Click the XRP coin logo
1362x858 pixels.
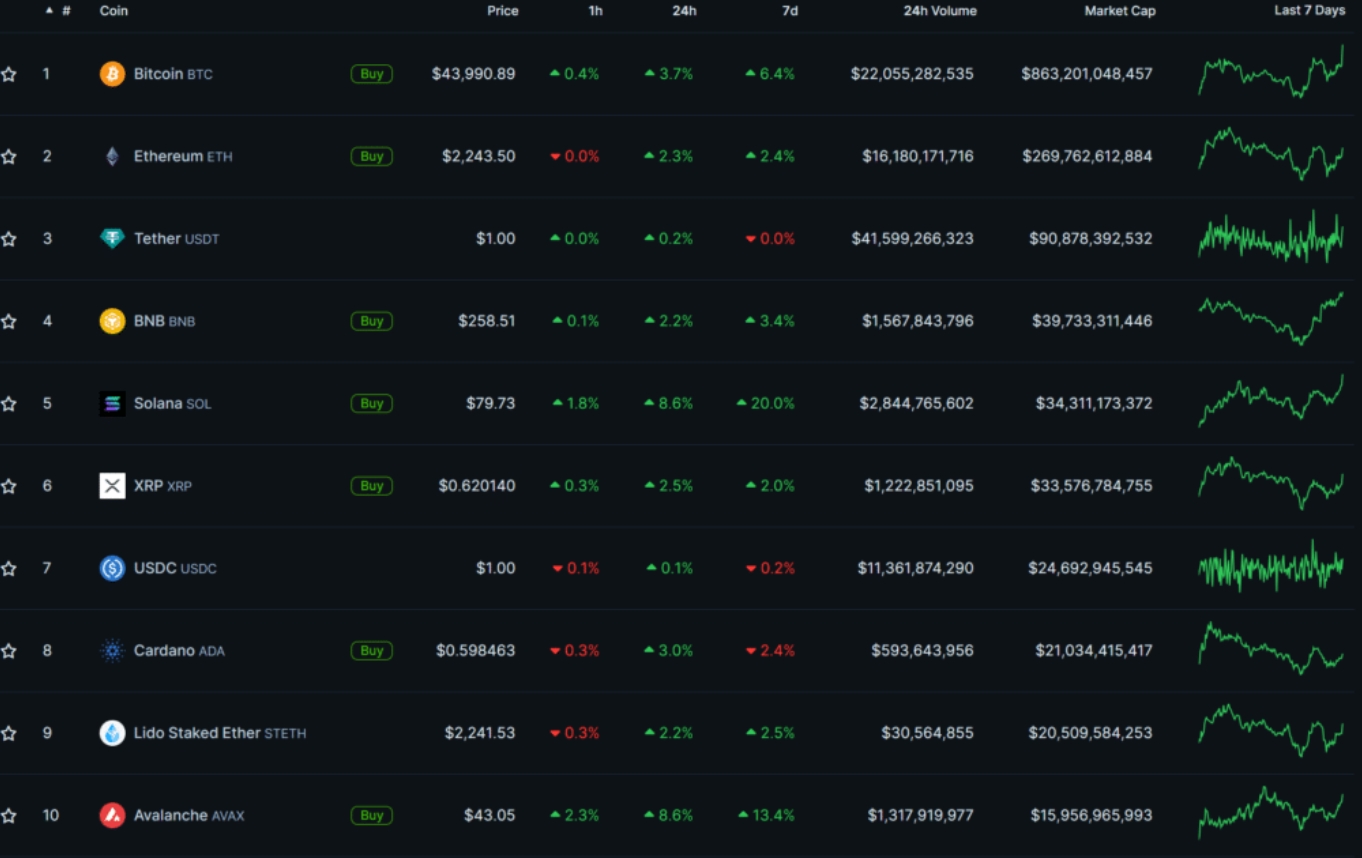point(112,486)
